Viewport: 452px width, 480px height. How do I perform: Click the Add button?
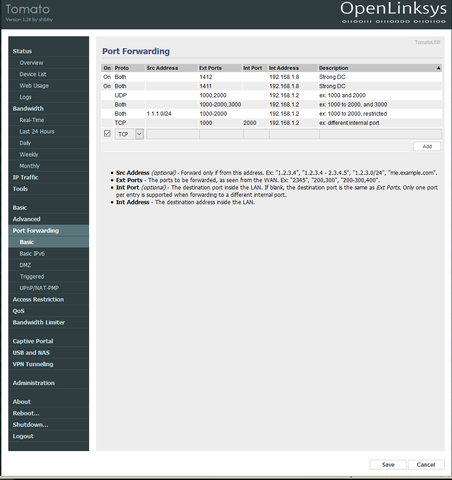click(x=427, y=146)
